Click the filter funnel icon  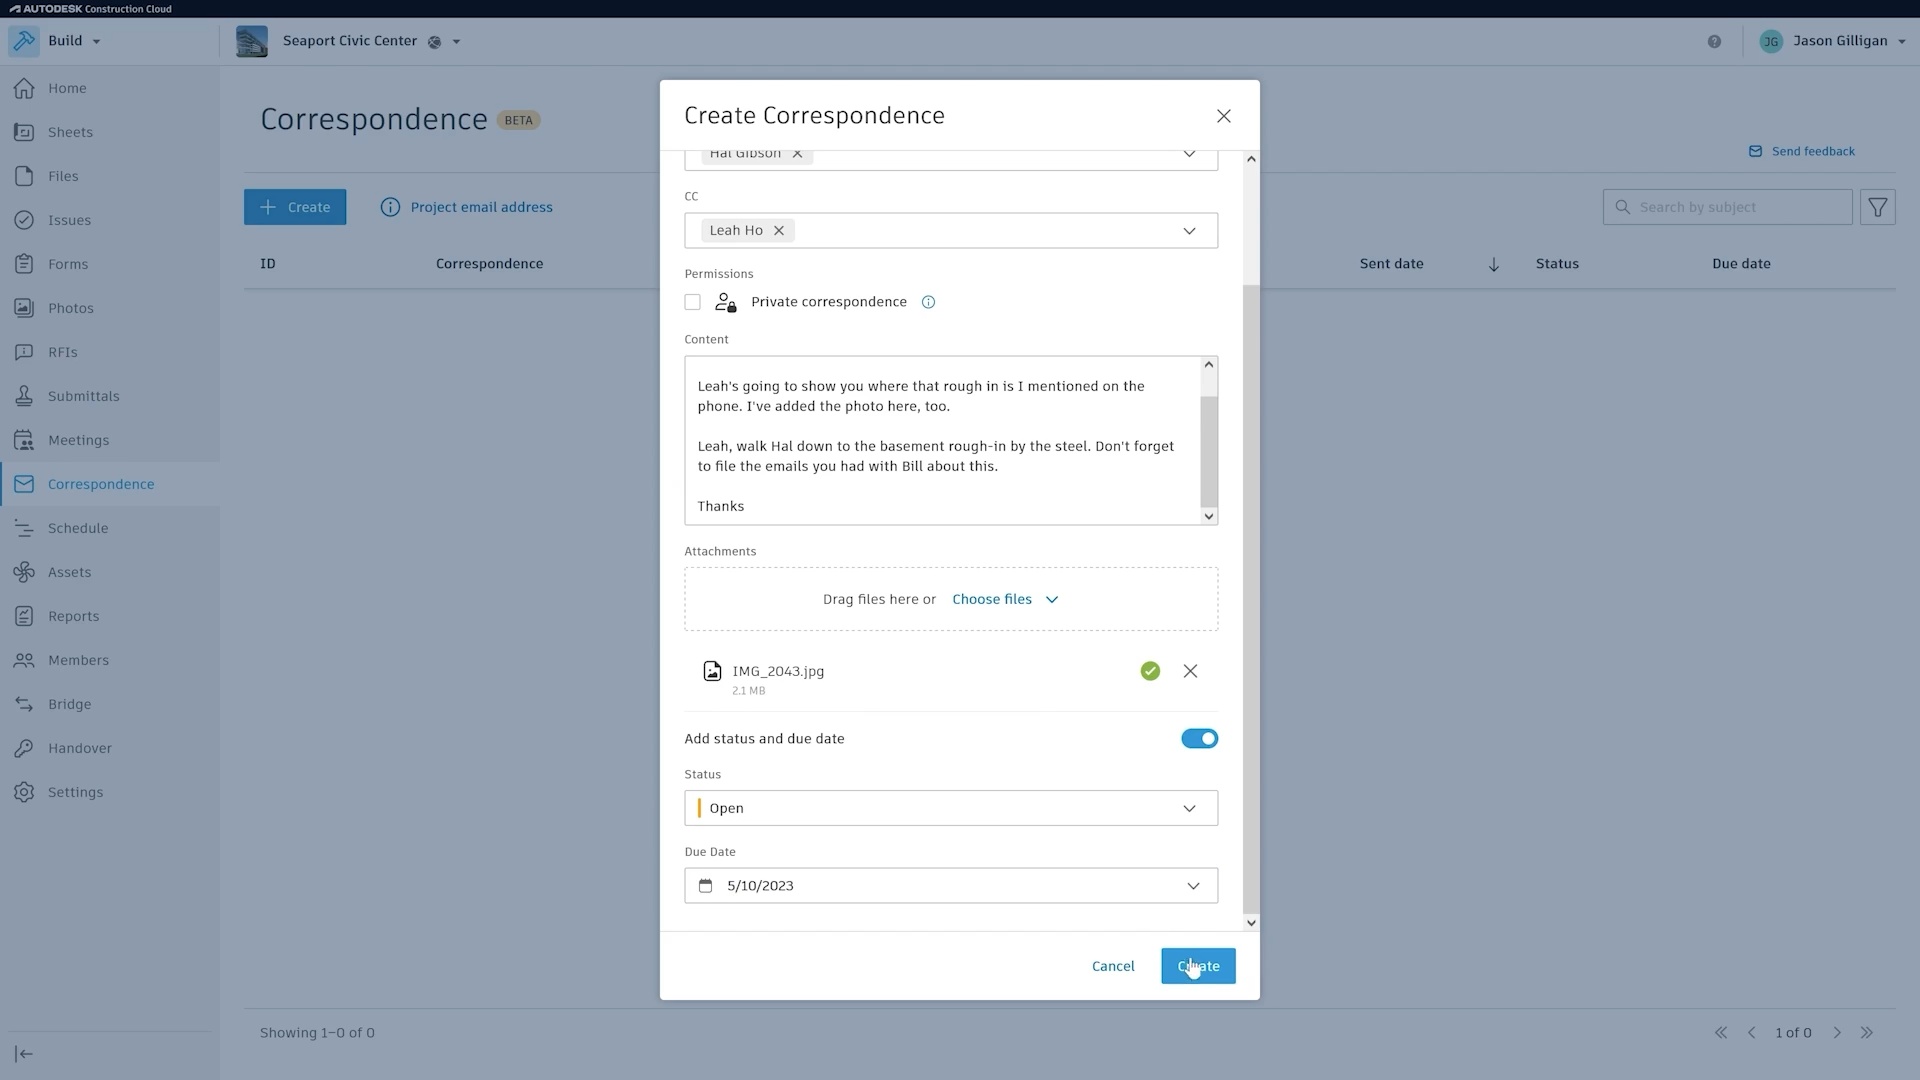click(x=1877, y=207)
